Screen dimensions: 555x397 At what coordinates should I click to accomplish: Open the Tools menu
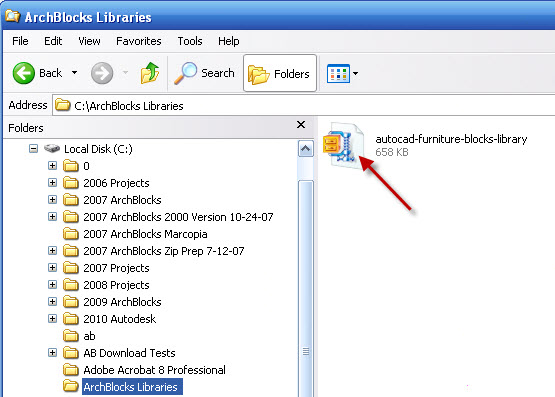190,41
